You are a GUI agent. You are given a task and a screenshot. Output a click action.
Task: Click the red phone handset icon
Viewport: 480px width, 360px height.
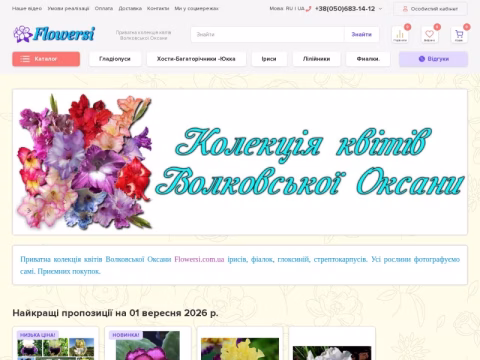[308, 9]
